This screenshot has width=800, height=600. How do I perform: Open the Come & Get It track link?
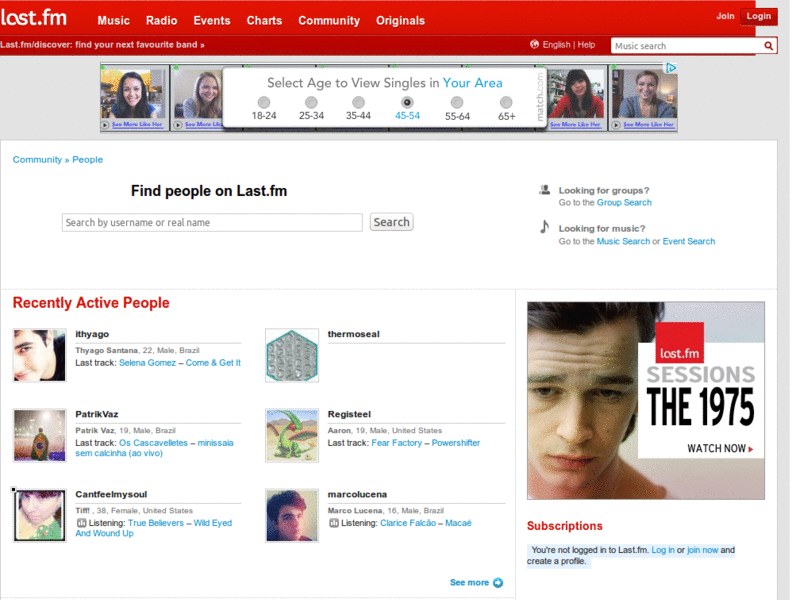[x=213, y=363]
